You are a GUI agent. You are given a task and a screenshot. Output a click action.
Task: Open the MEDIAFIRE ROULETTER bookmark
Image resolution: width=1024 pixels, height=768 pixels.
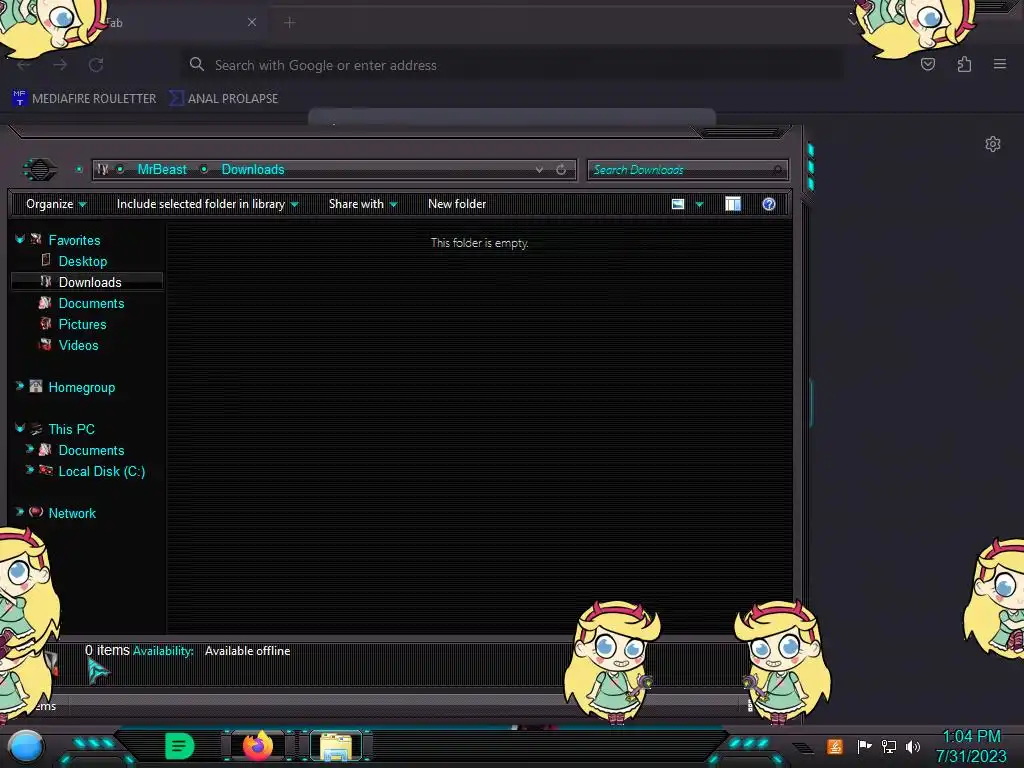pyautogui.click(x=84, y=99)
